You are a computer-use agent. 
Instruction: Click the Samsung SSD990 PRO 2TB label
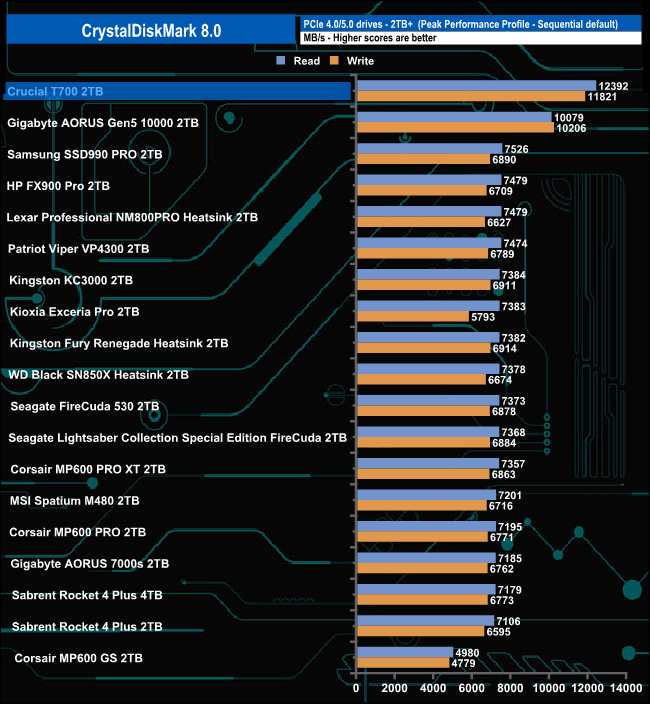84,154
